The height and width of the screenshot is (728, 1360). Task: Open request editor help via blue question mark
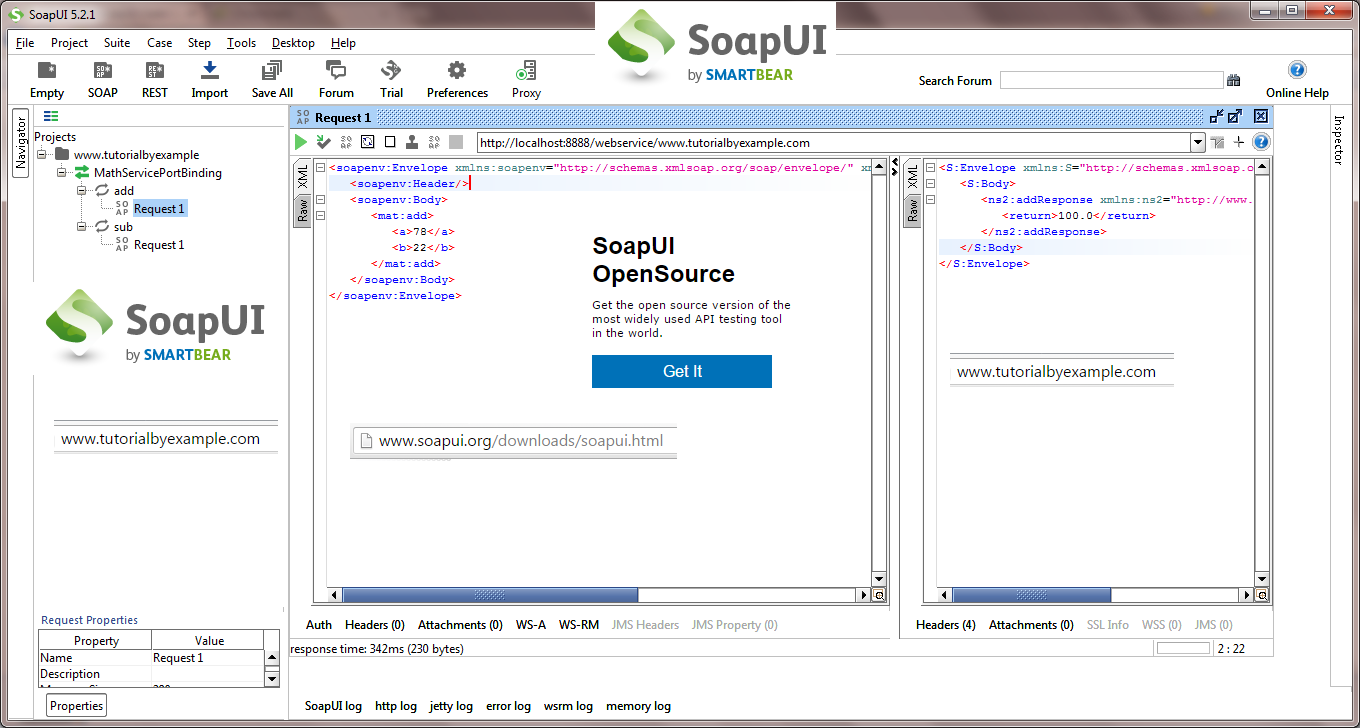(x=1261, y=142)
